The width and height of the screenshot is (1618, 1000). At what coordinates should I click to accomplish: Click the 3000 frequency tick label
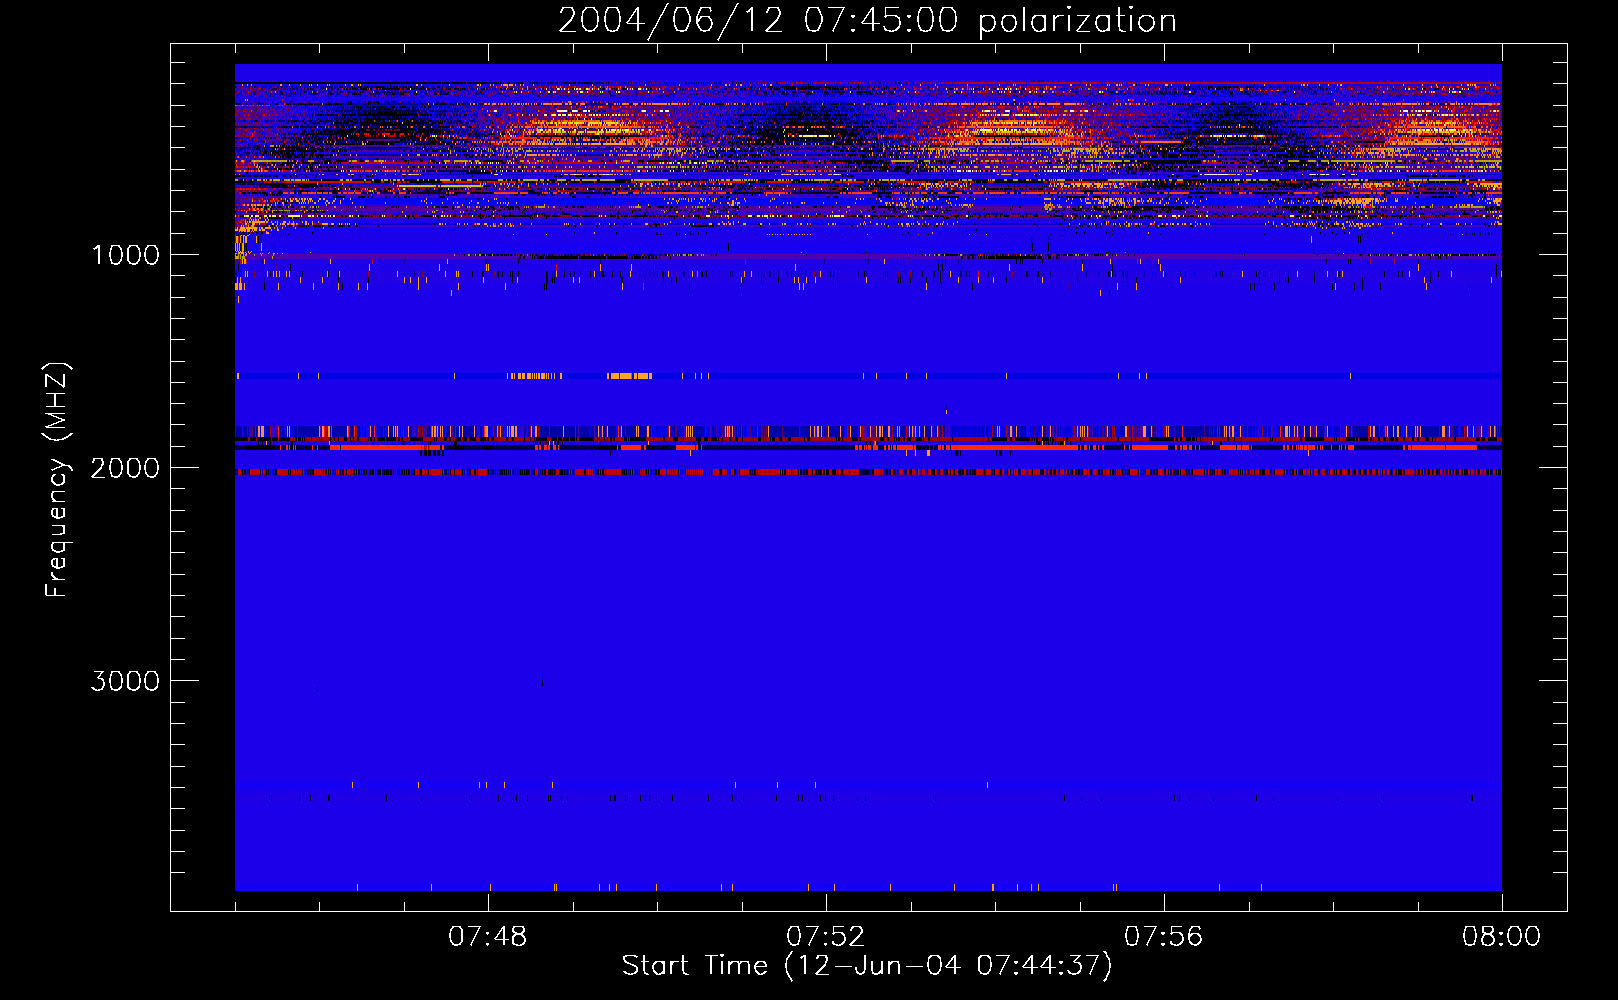coord(125,681)
